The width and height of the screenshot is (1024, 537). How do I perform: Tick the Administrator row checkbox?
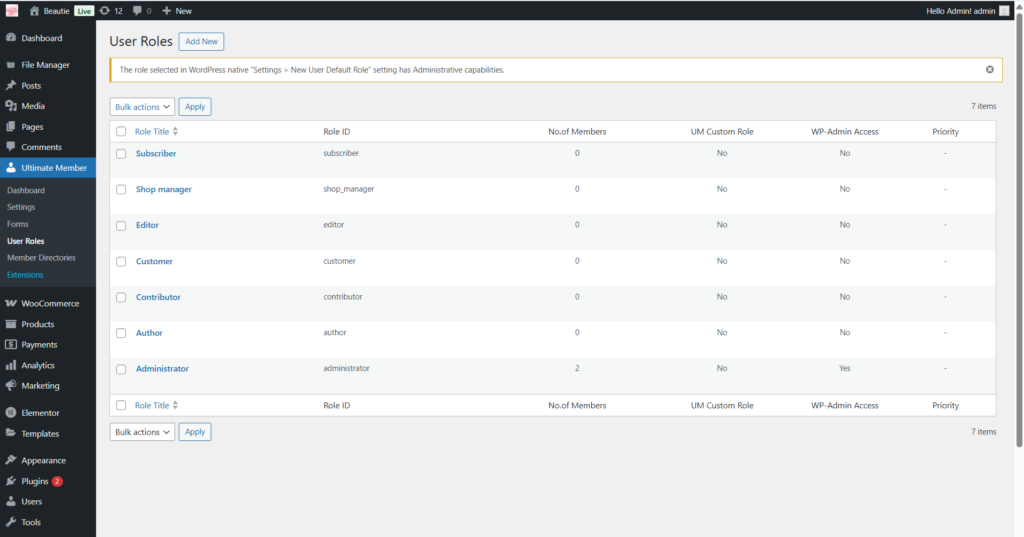pyautogui.click(x=121, y=369)
